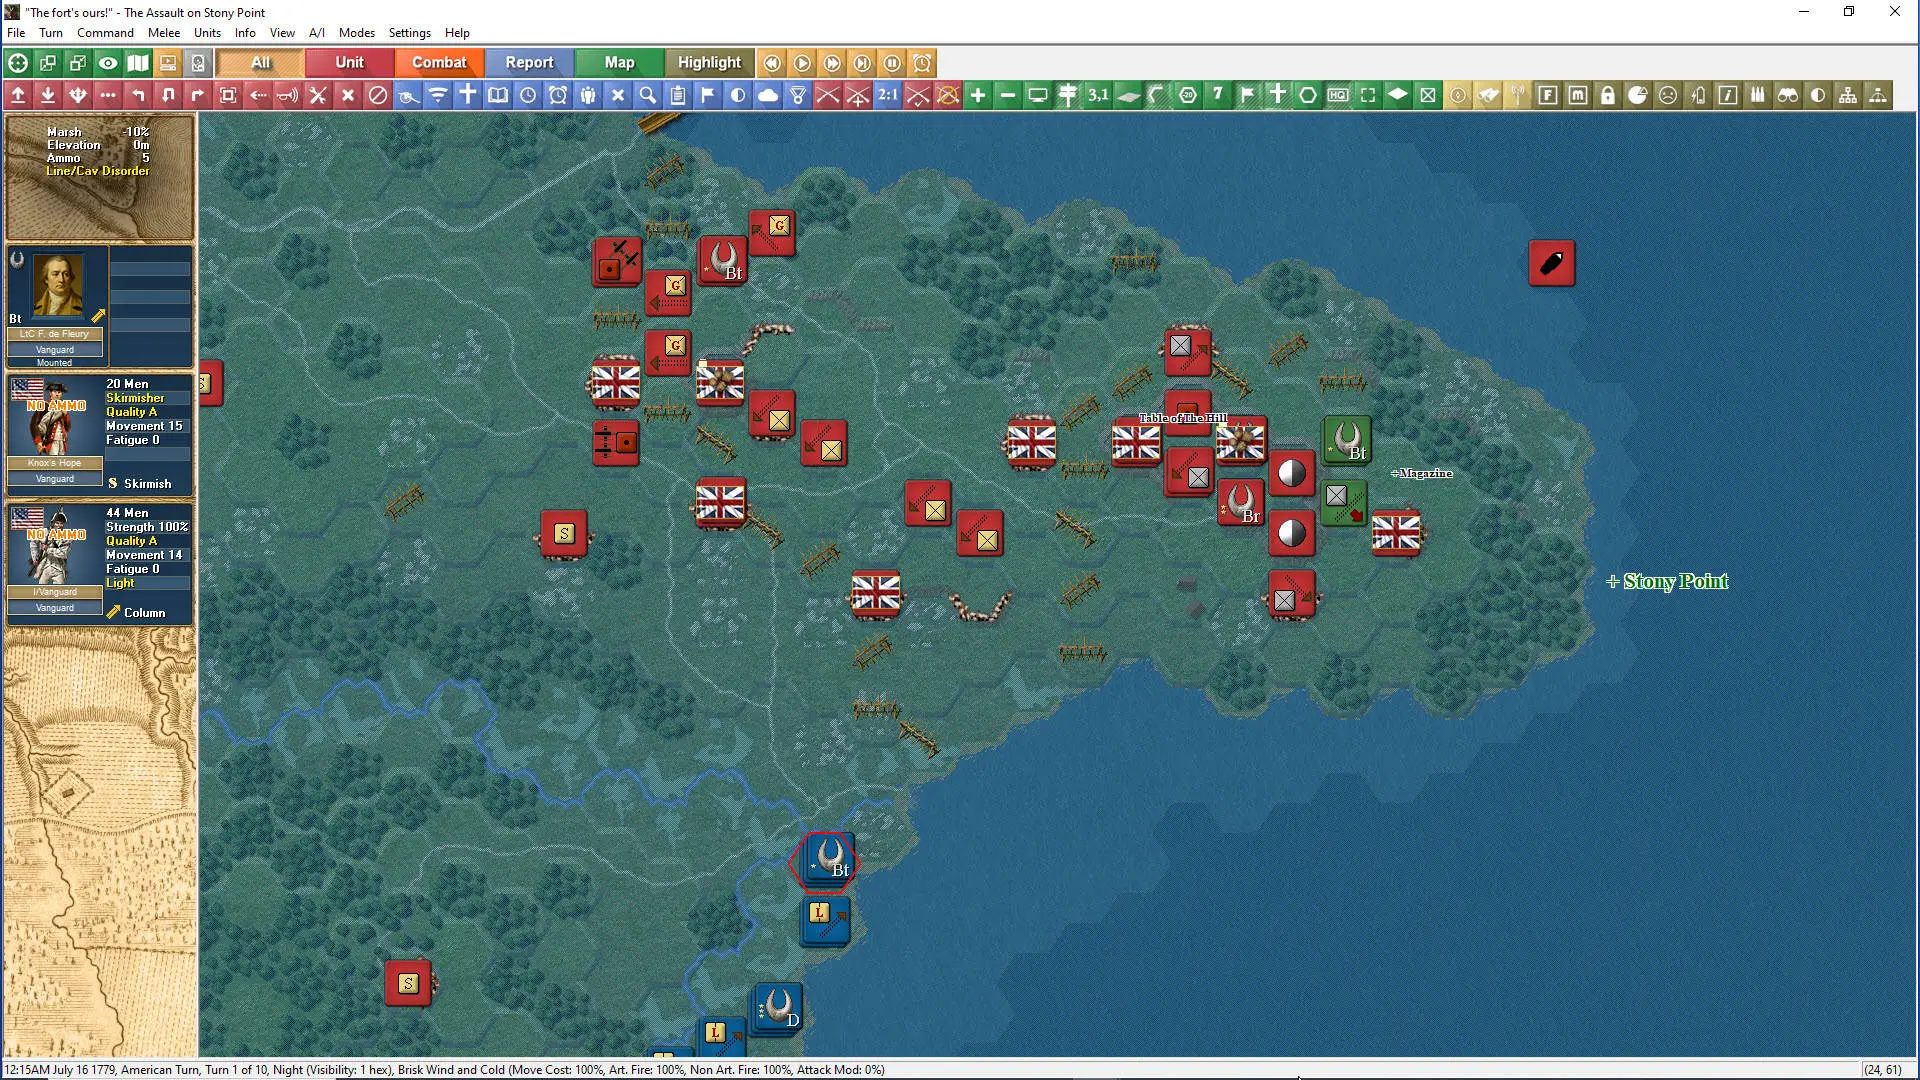Click the weather cloud icon
The height and width of the screenshot is (1080, 1920).
click(768, 95)
